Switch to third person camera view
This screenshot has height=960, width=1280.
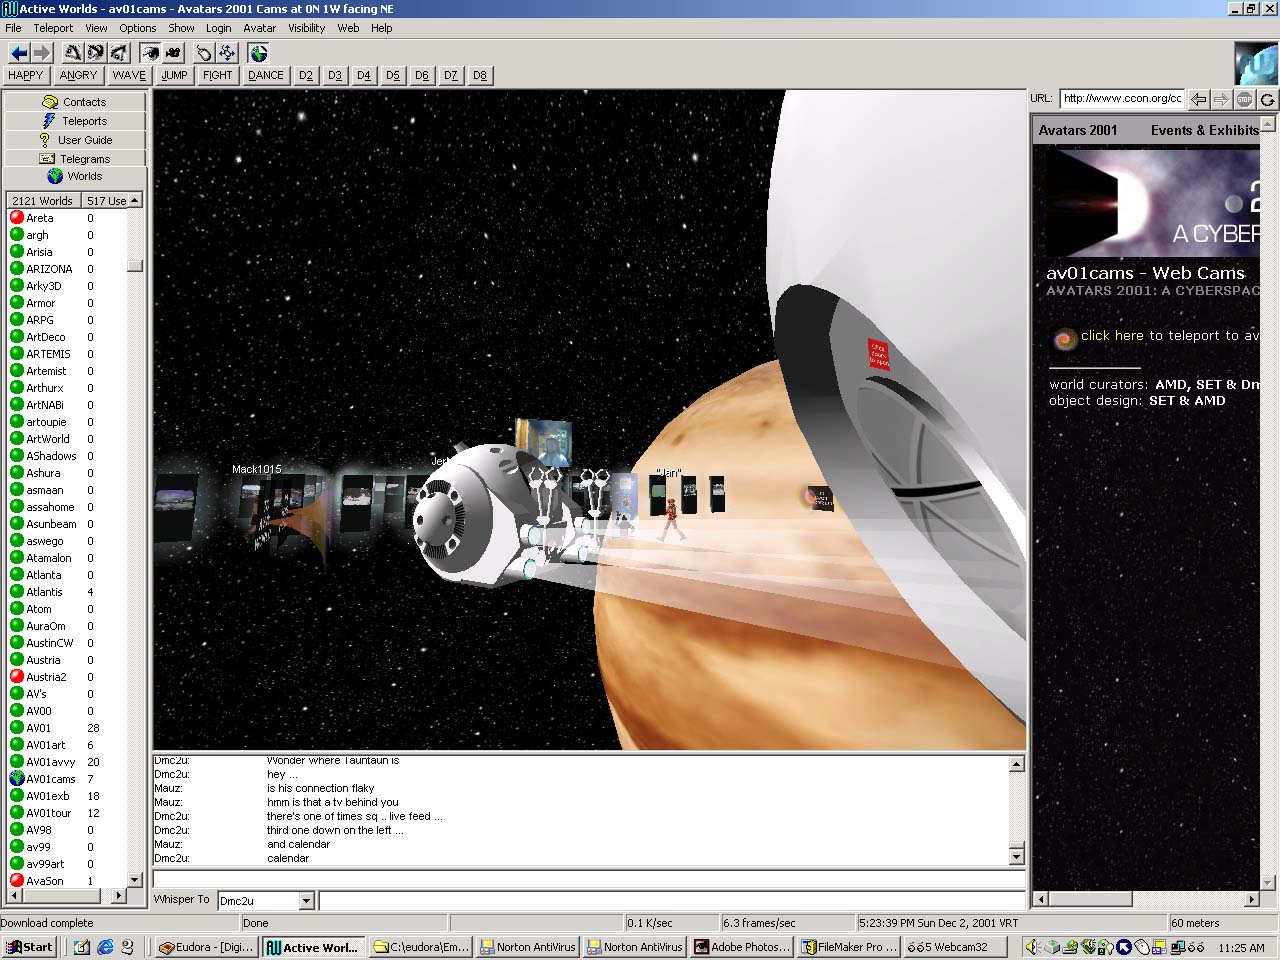173,53
